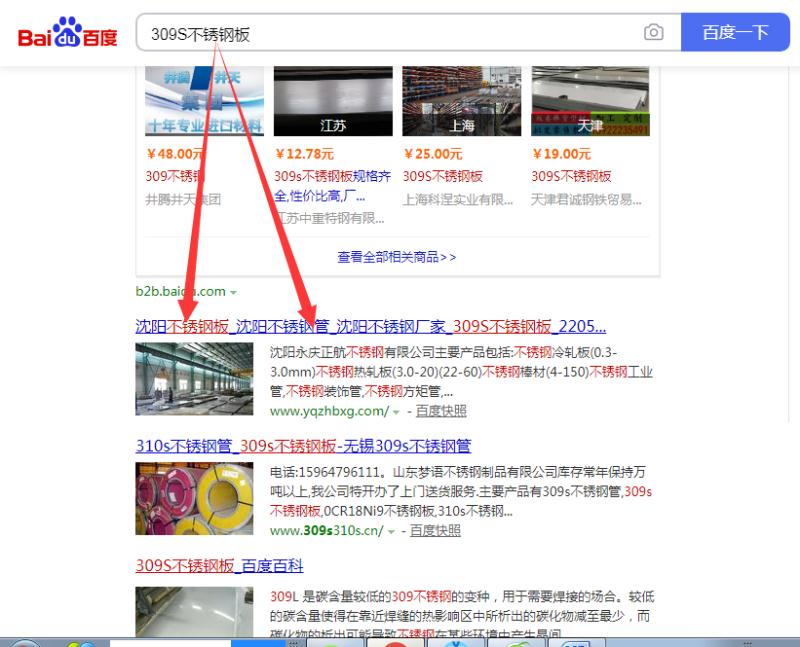Click the www.yqzhbxg.com URL
Image resolution: width=800 pixels, height=647 pixels.
330,411
